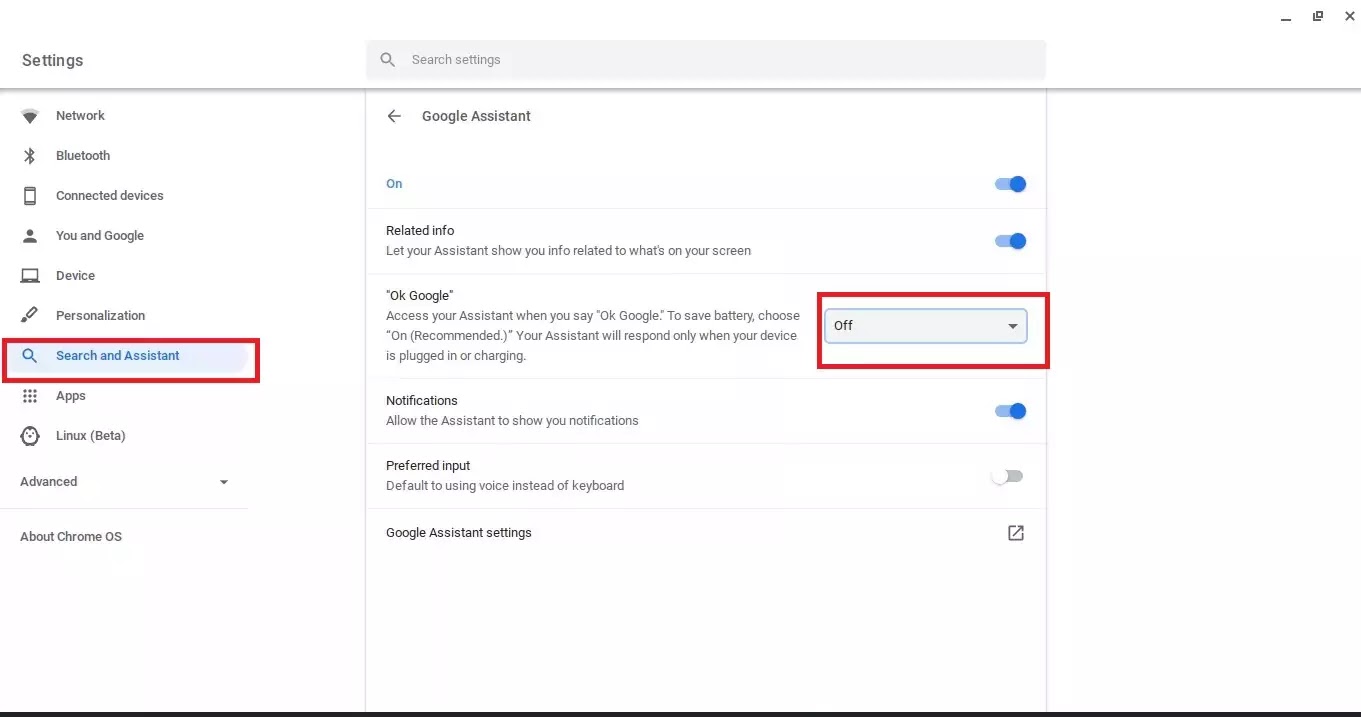Click the Preferred input heading text
1361x717 pixels.
point(428,466)
